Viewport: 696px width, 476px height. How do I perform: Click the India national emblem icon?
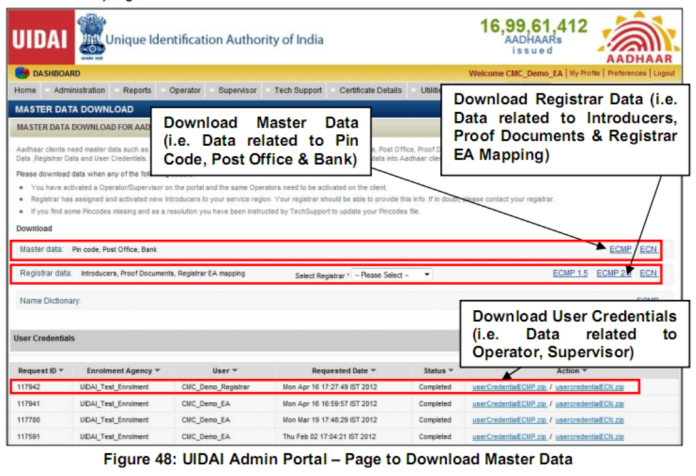pyautogui.click(x=91, y=38)
